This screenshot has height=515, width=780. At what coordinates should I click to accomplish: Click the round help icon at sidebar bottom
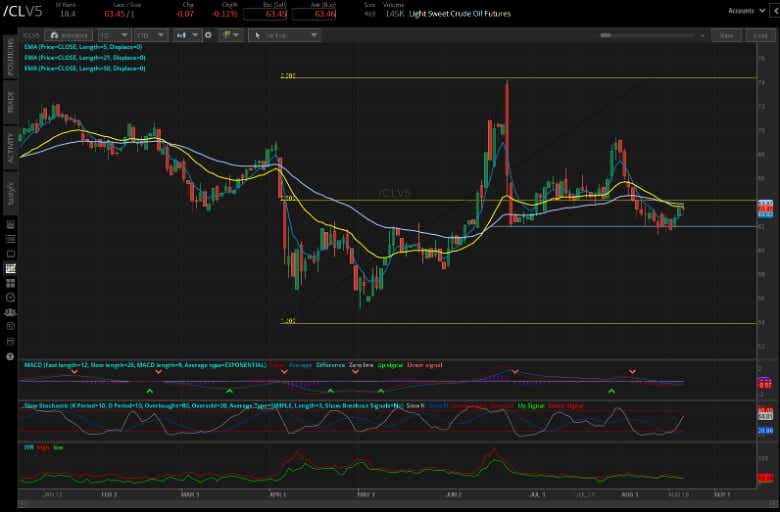[x=10, y=357]
